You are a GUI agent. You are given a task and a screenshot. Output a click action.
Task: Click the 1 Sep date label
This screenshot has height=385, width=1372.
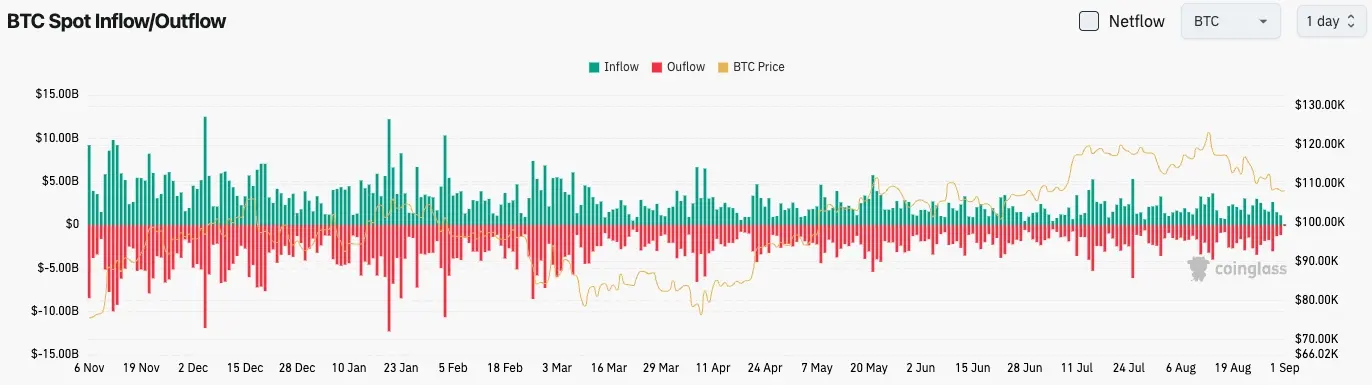[x=1282, y=367]
